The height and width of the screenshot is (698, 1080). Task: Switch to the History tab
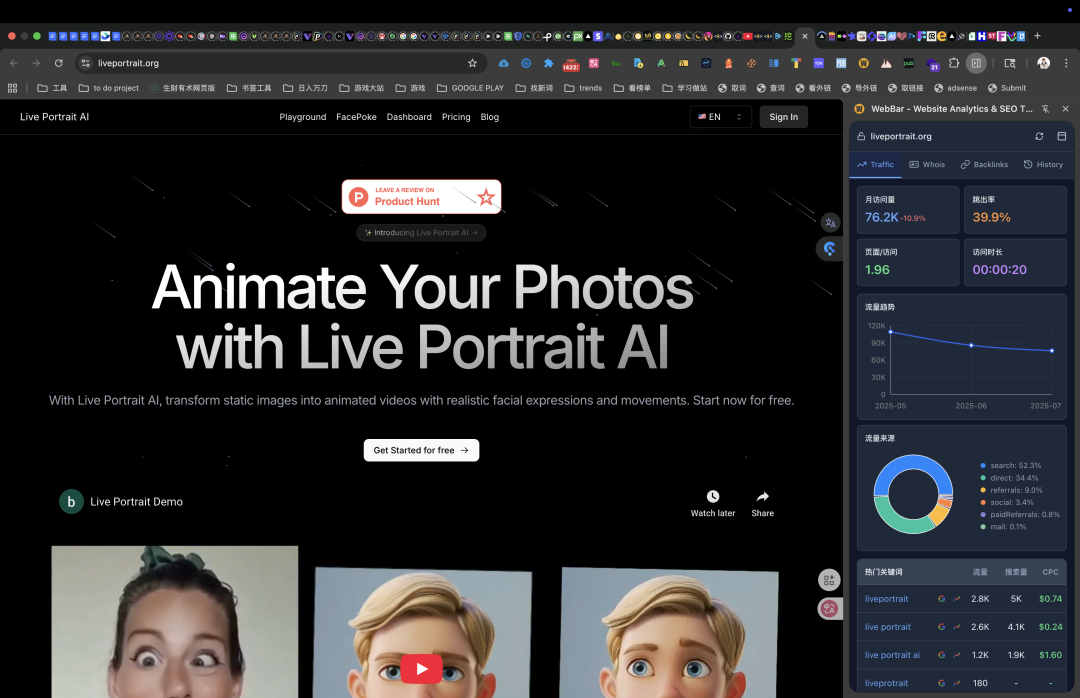pyautogui.click(x=1043, y=165)
